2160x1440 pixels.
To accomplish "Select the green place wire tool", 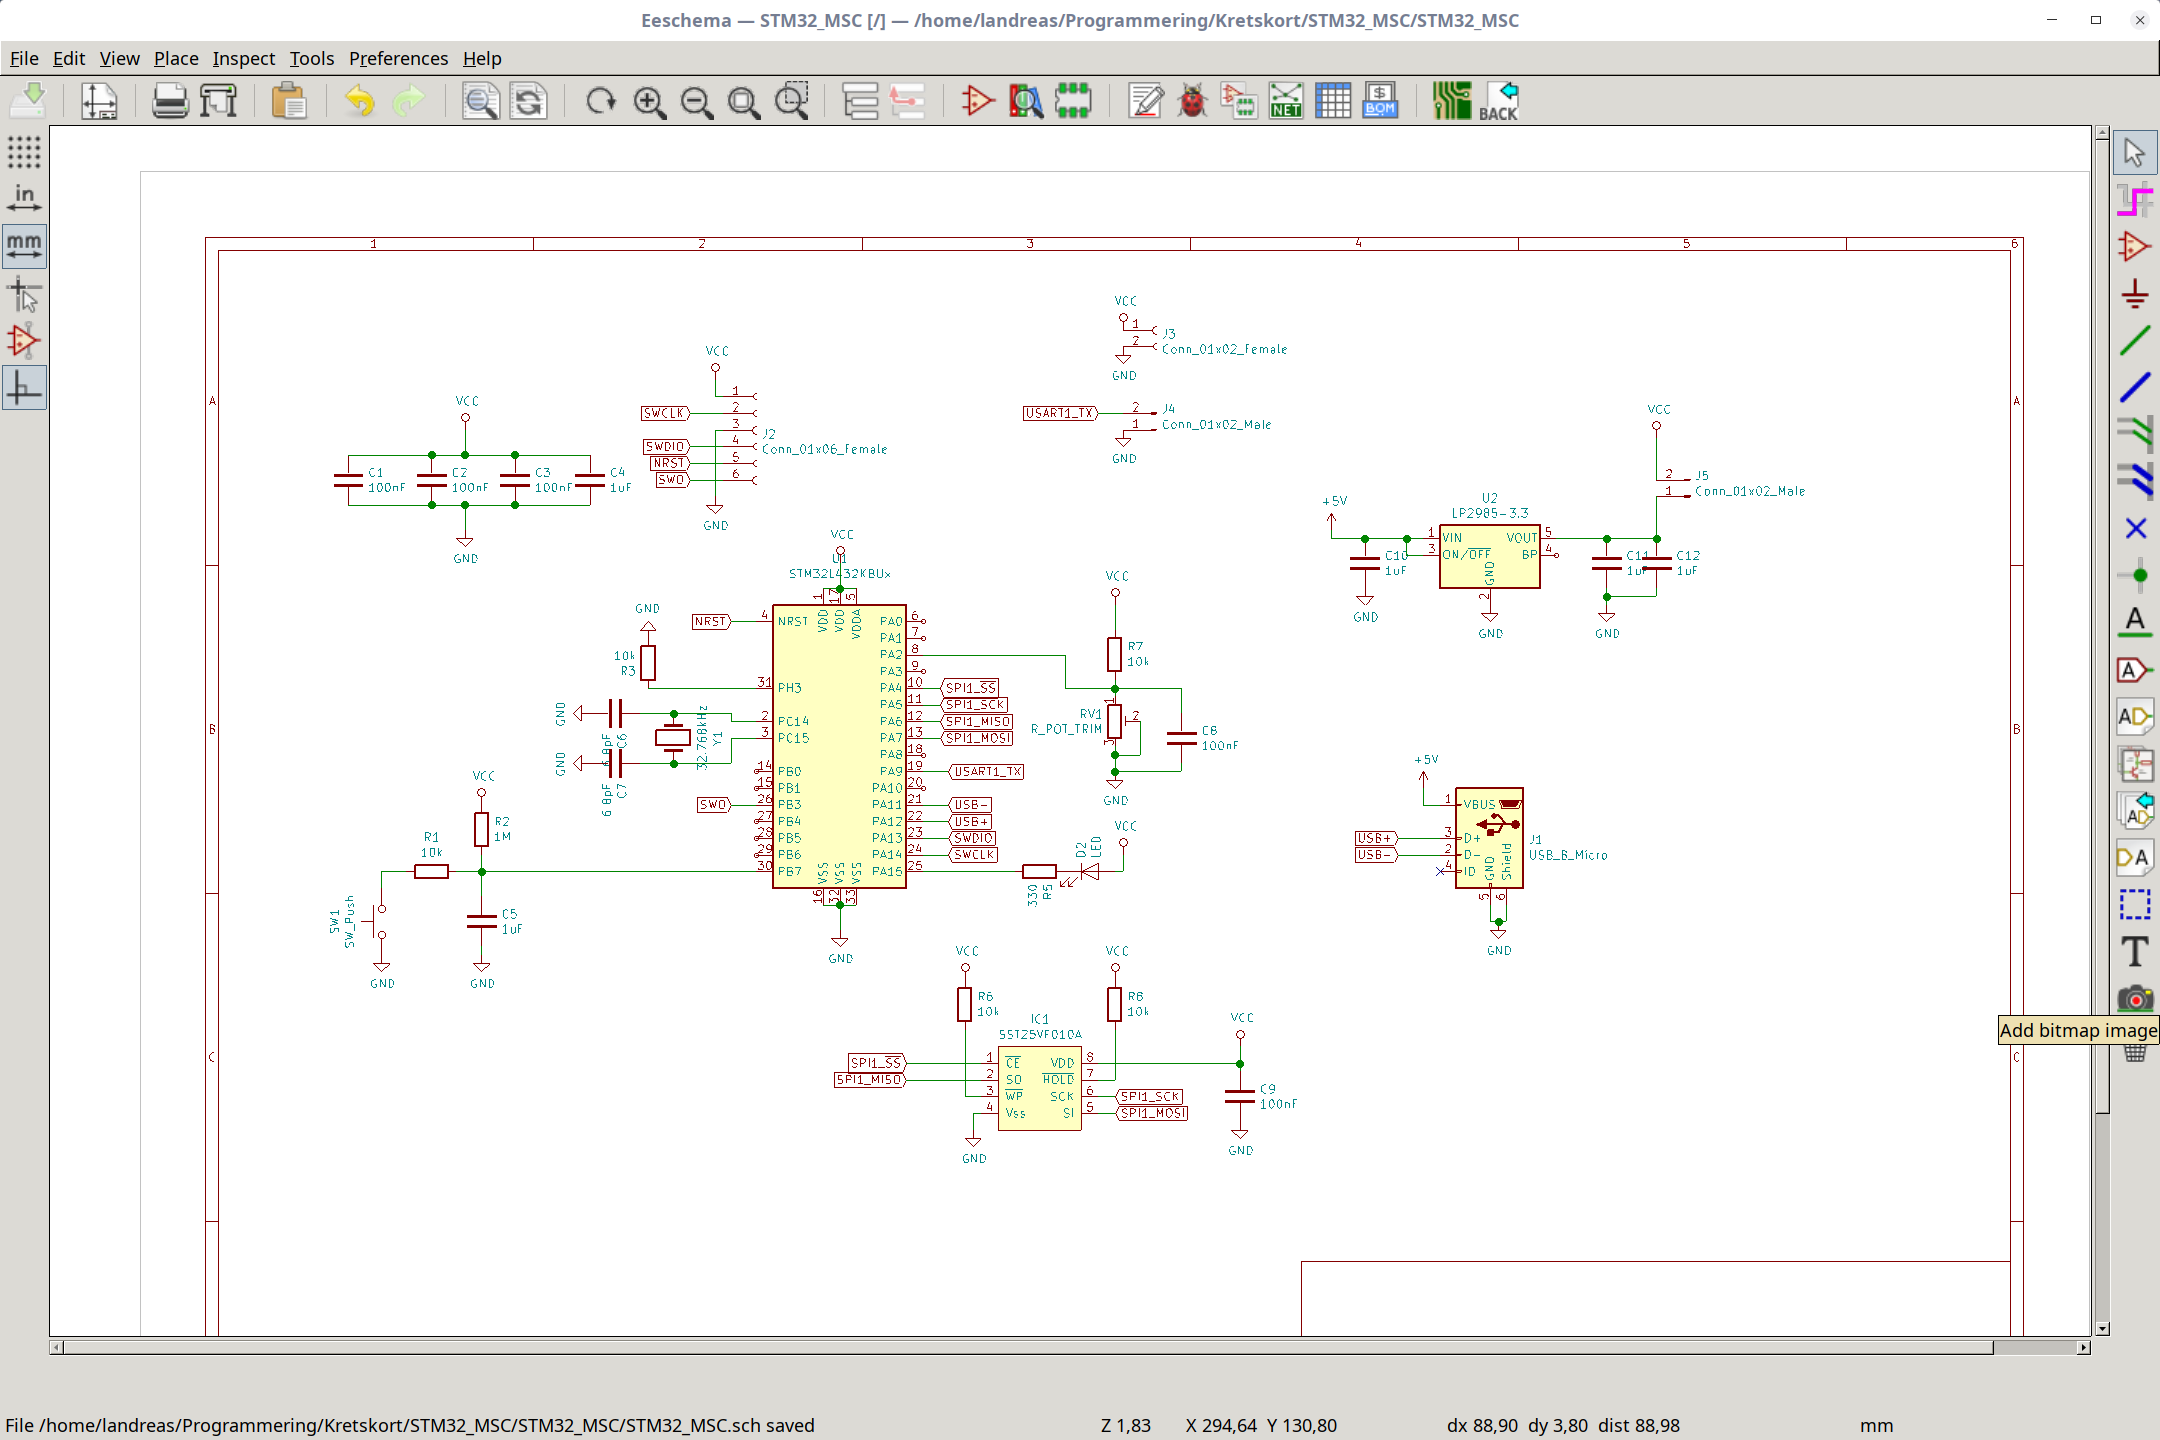I will pyautogui.click(x=2135, y=341).
